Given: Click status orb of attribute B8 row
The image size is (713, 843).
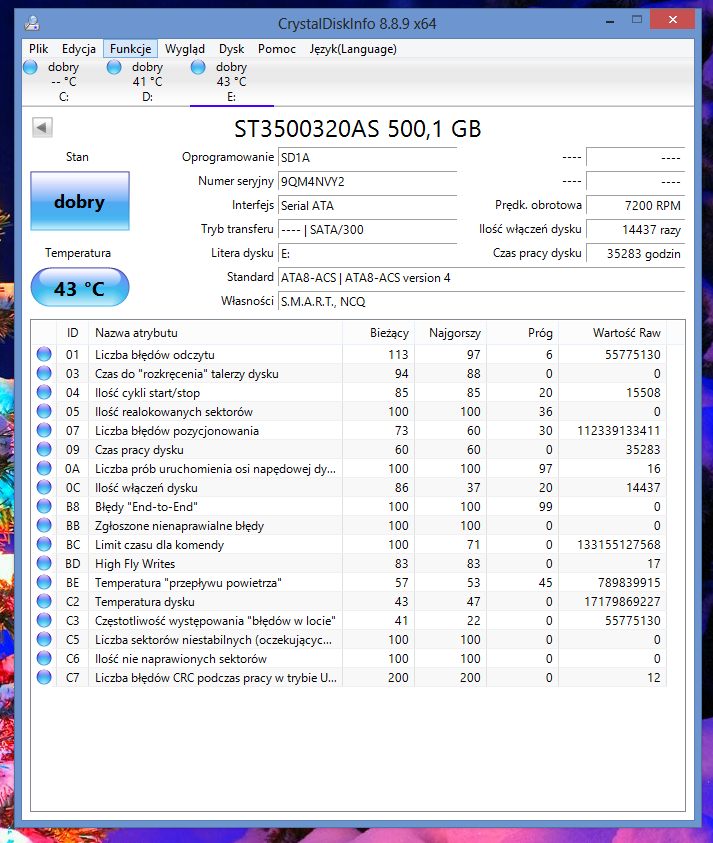Looking at the screenshot, I should (x=44, y=506).
